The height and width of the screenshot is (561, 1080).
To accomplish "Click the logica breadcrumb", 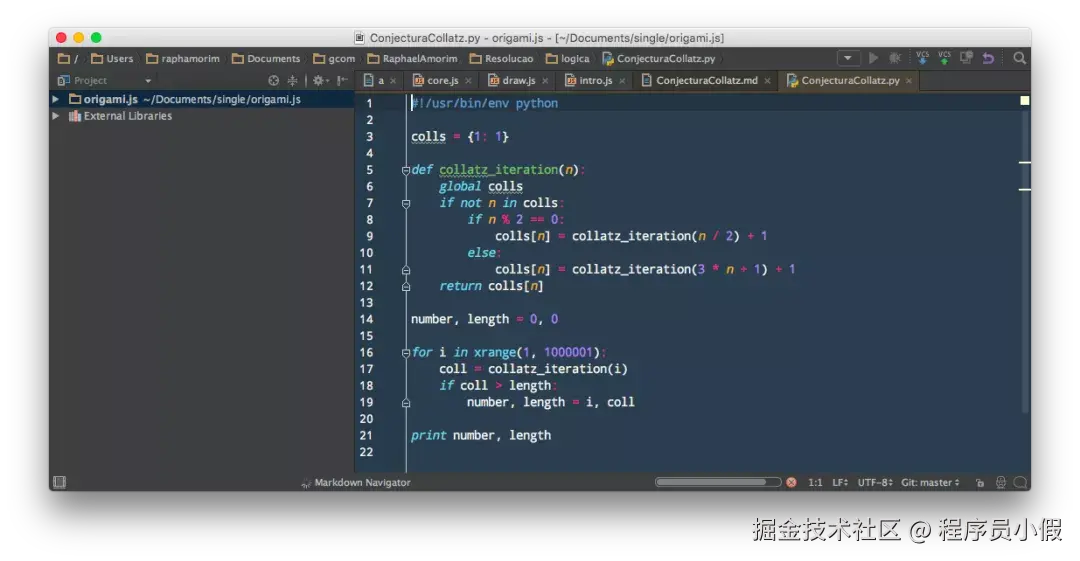I will (568, 59).
